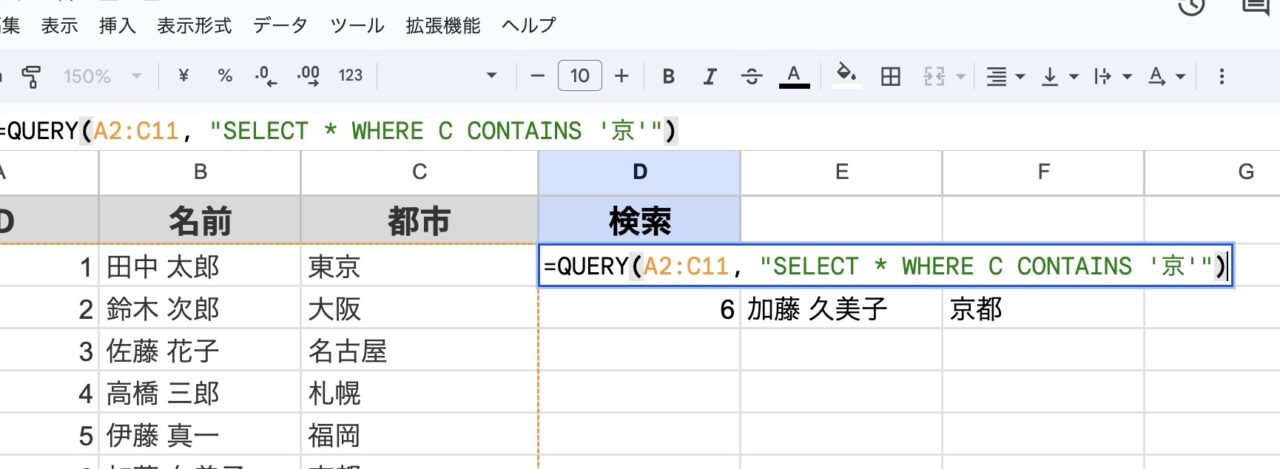Open the text wrapping dropdown
The height and width of the screenshot is (469, 1280).
[x=1113, y=76]
